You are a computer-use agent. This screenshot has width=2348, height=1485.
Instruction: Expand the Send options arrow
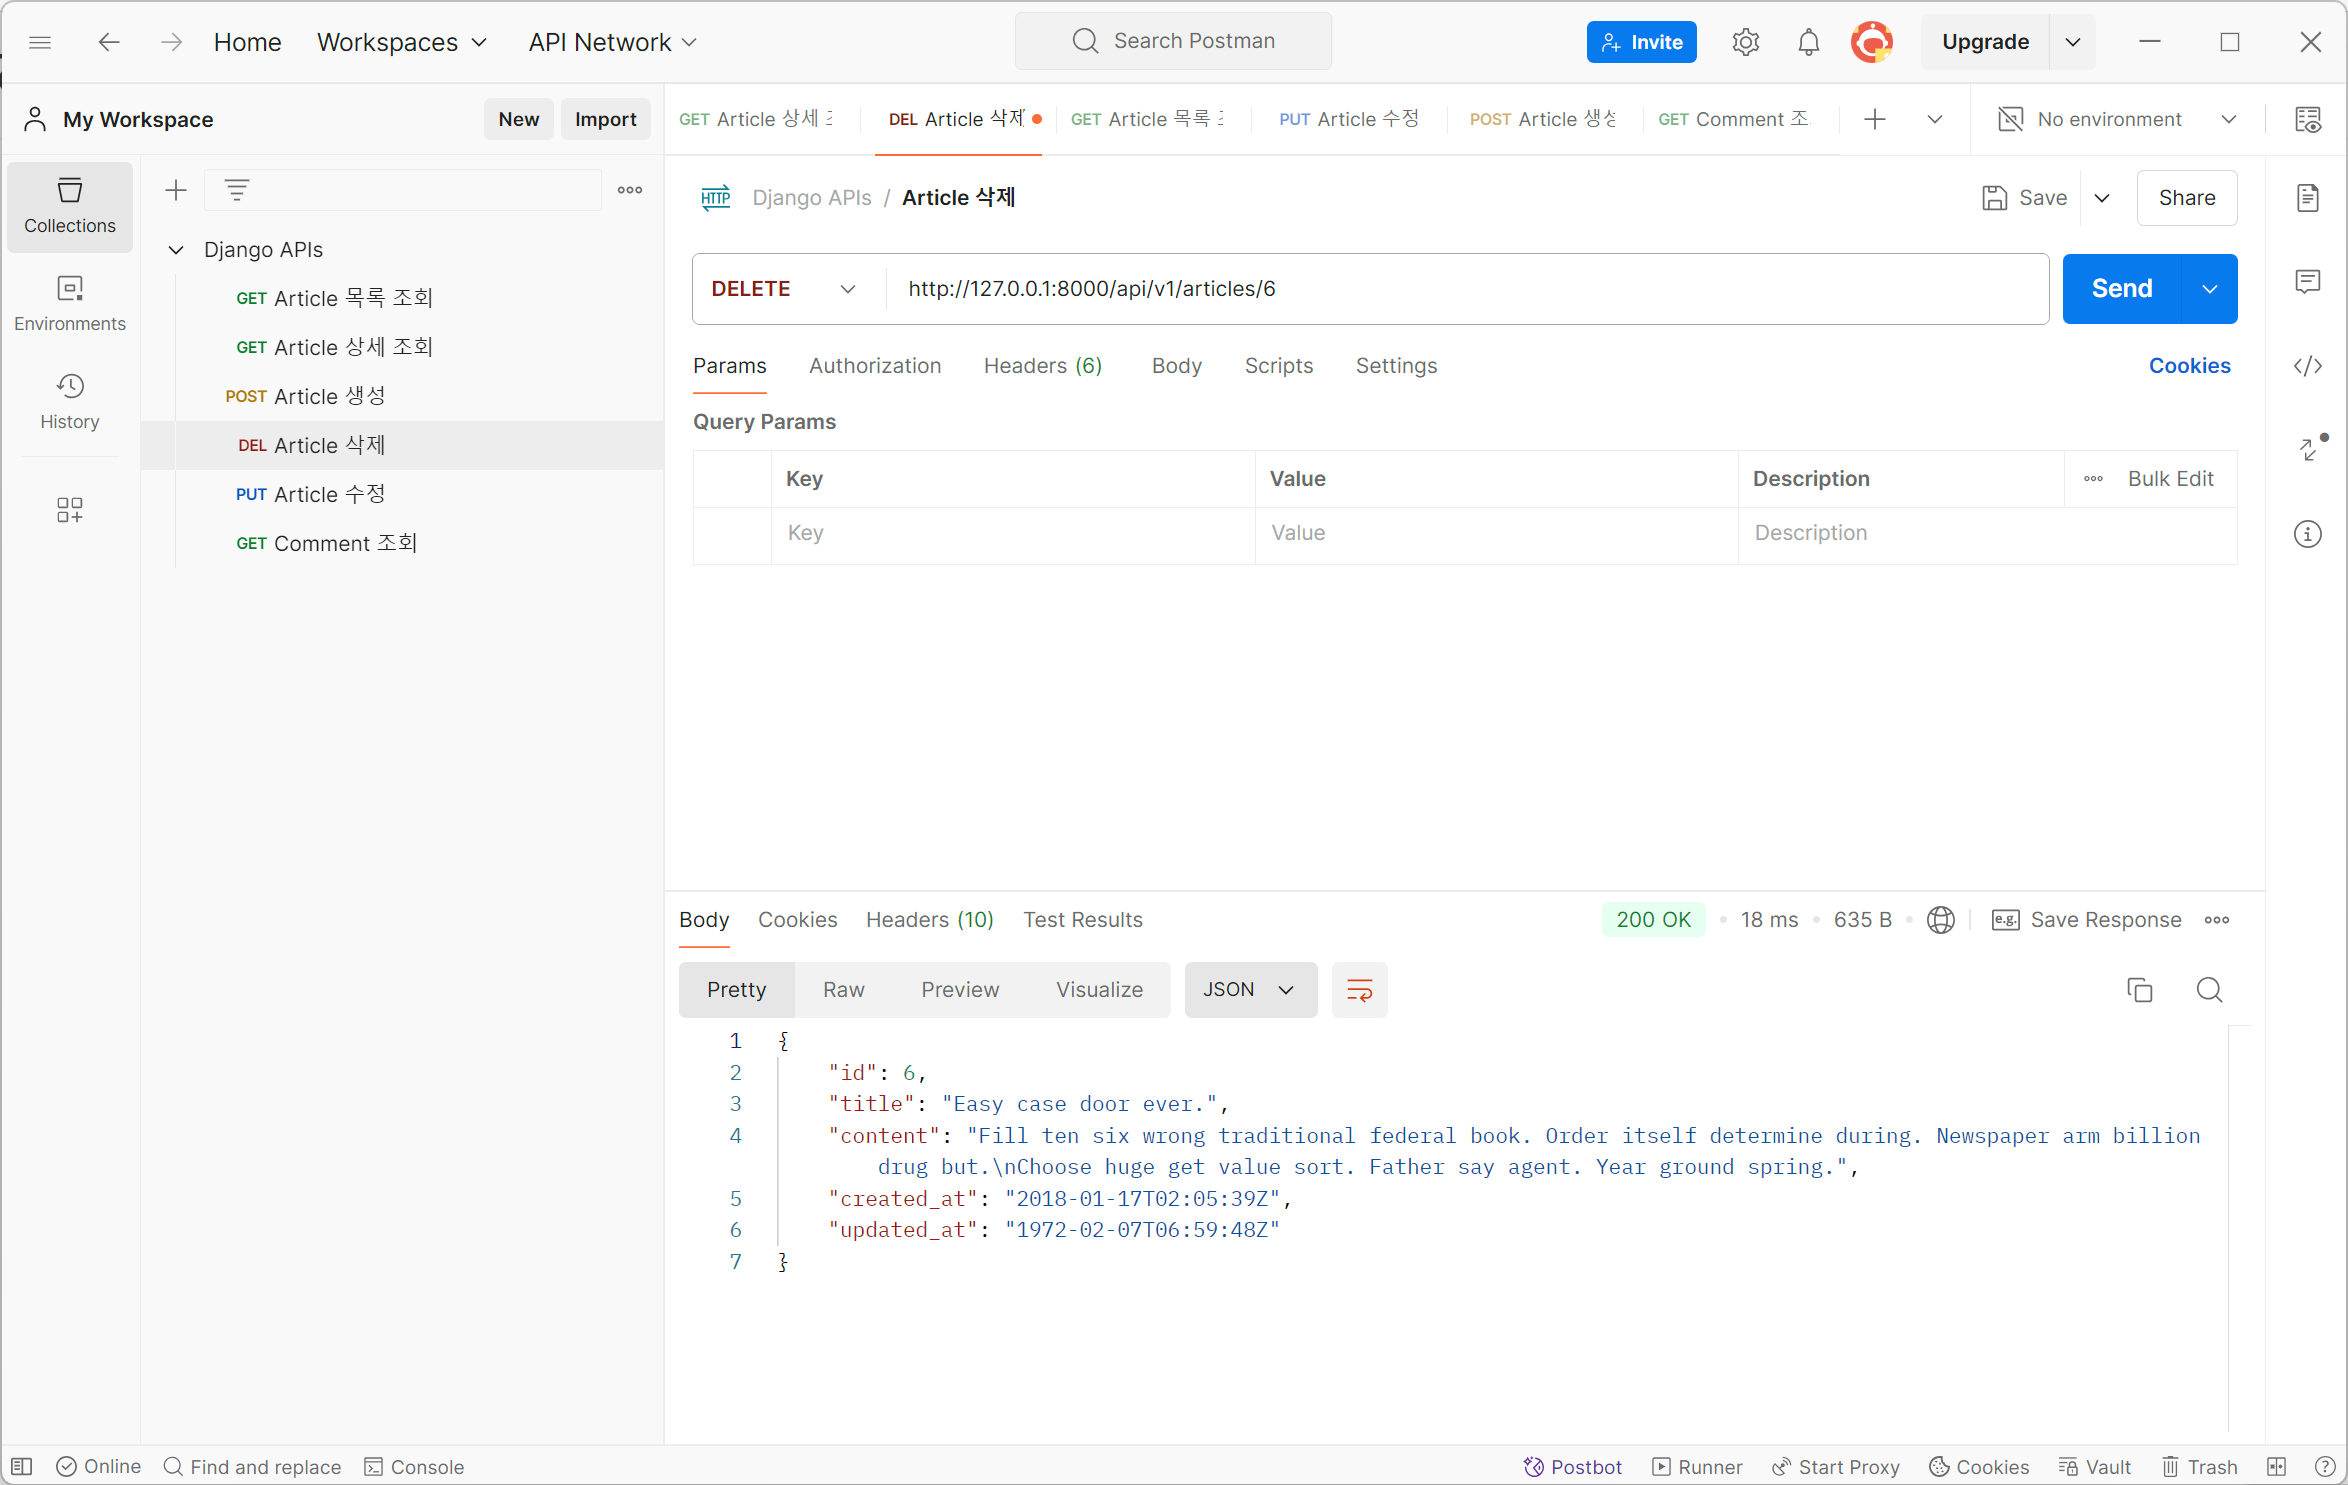pyautogui.click(x=2210, y=289)
